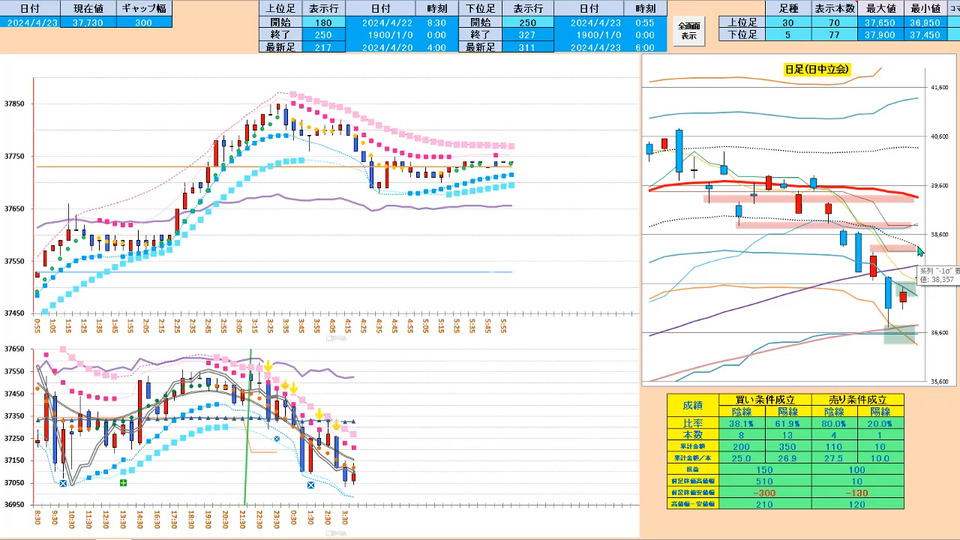Select the 本数 cell showing 13
Image resolution: width=960 pixels, height=540 pixels.
[x=788, y=435]
